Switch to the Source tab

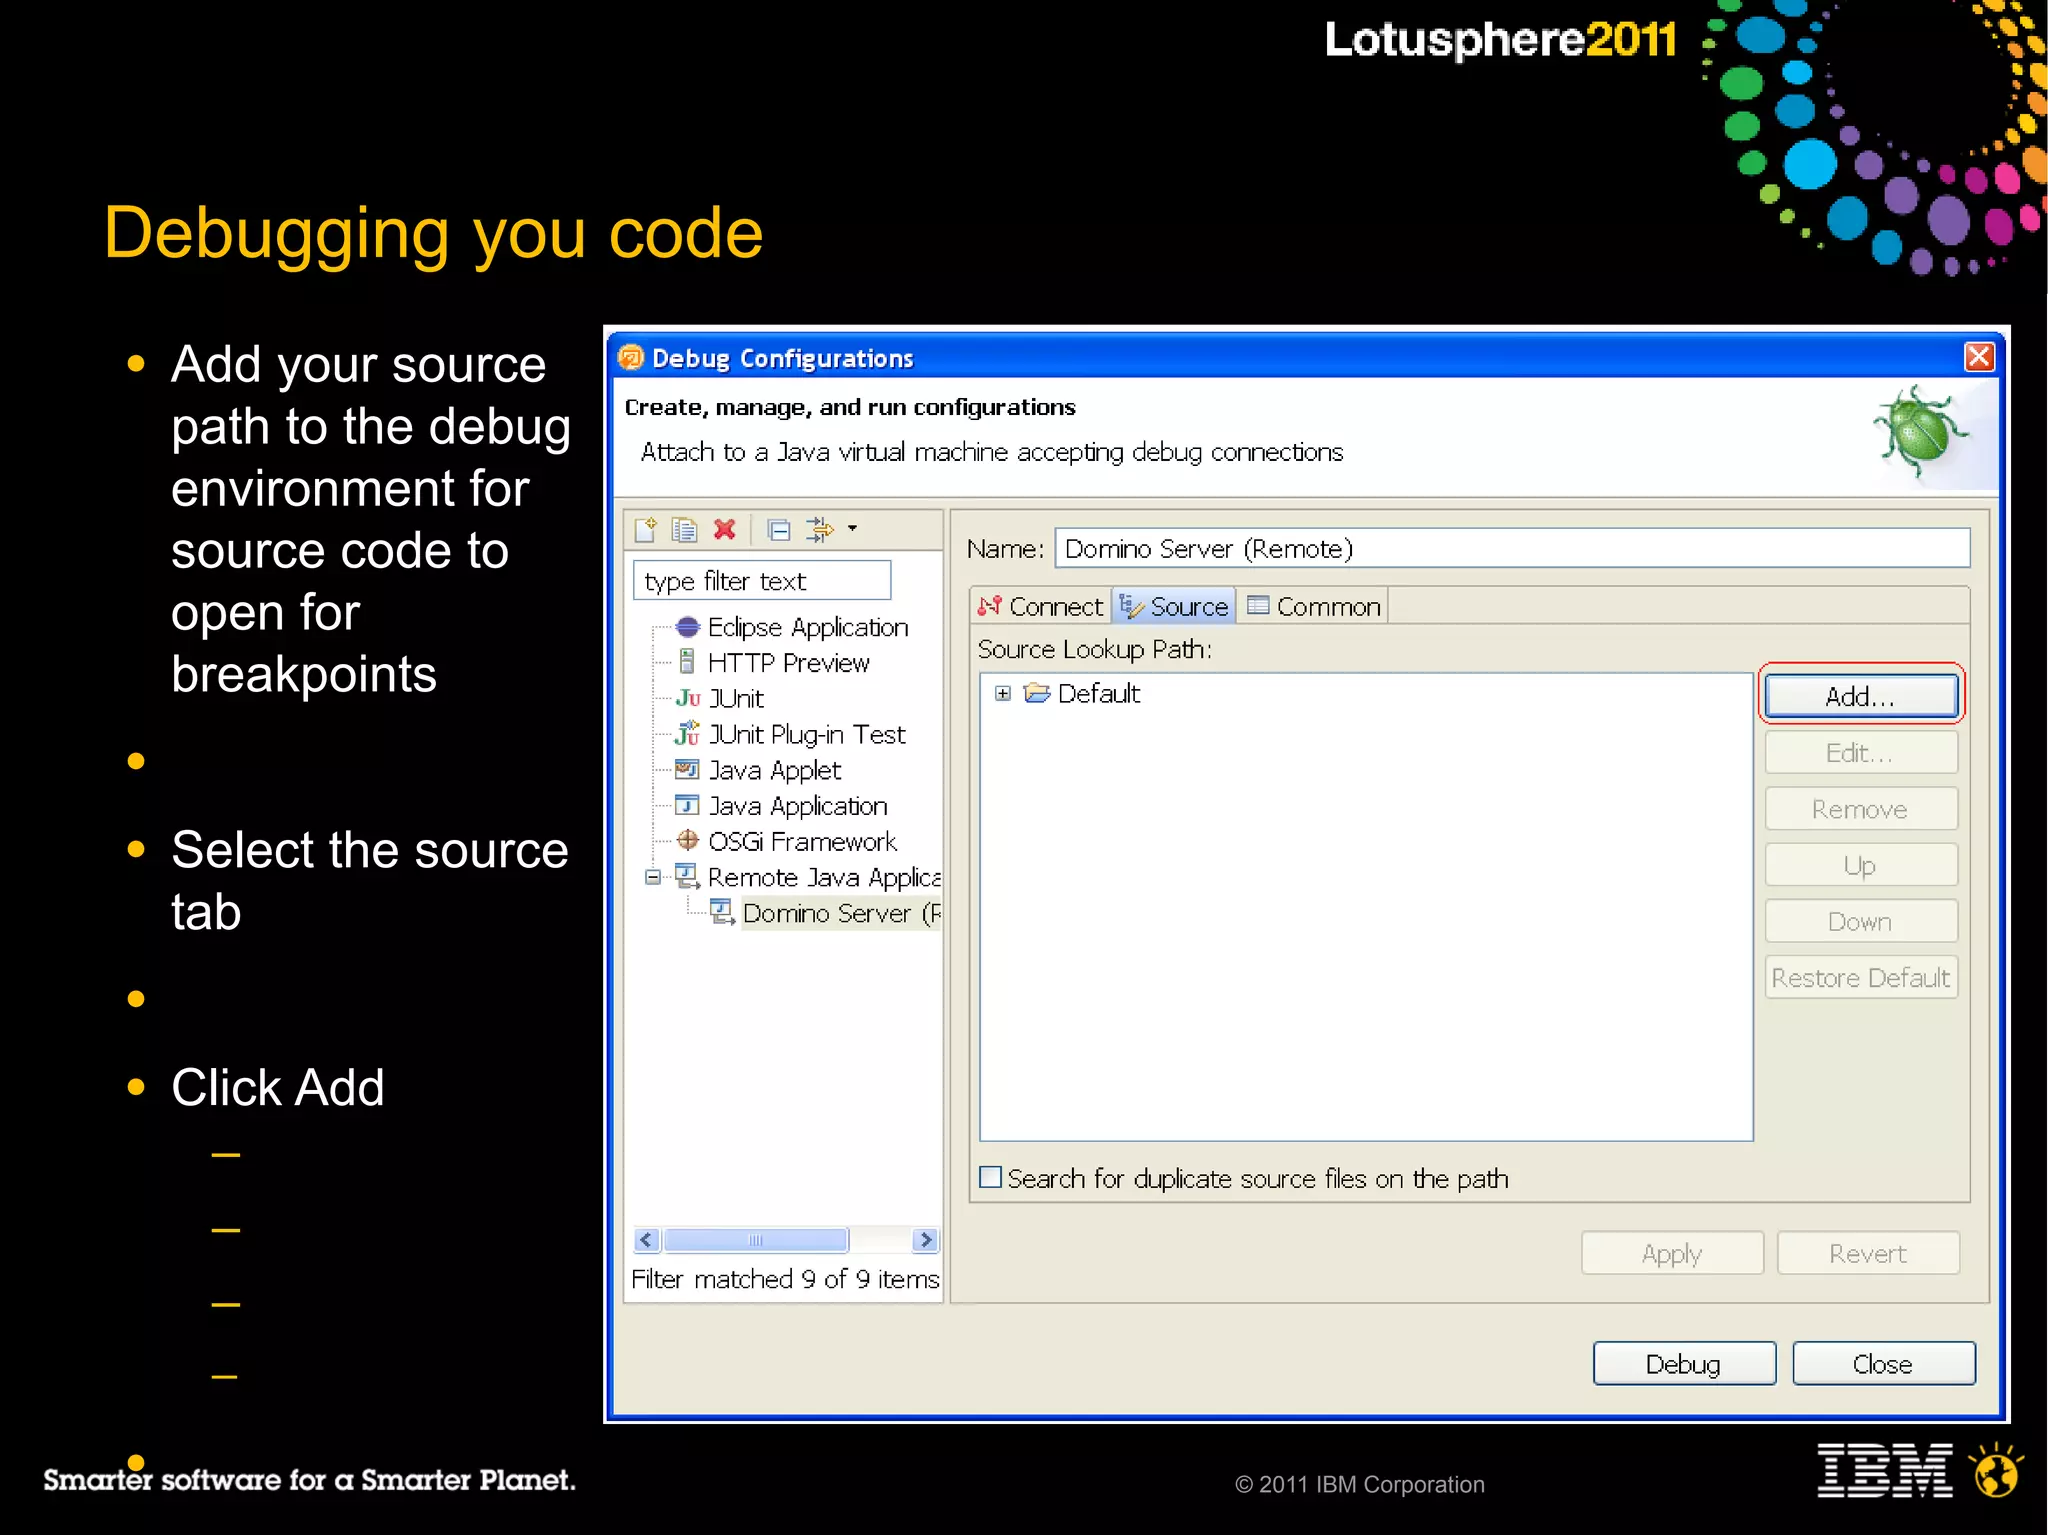(x=1174, y=606)
